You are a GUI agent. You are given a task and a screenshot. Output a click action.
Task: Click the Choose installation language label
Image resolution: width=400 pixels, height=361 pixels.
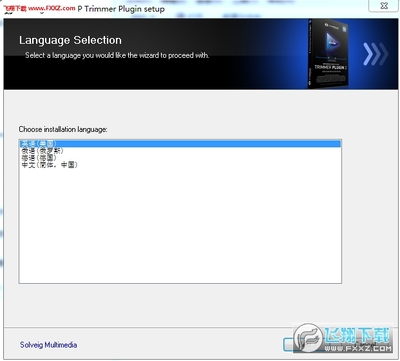click(x=63, y=129)
